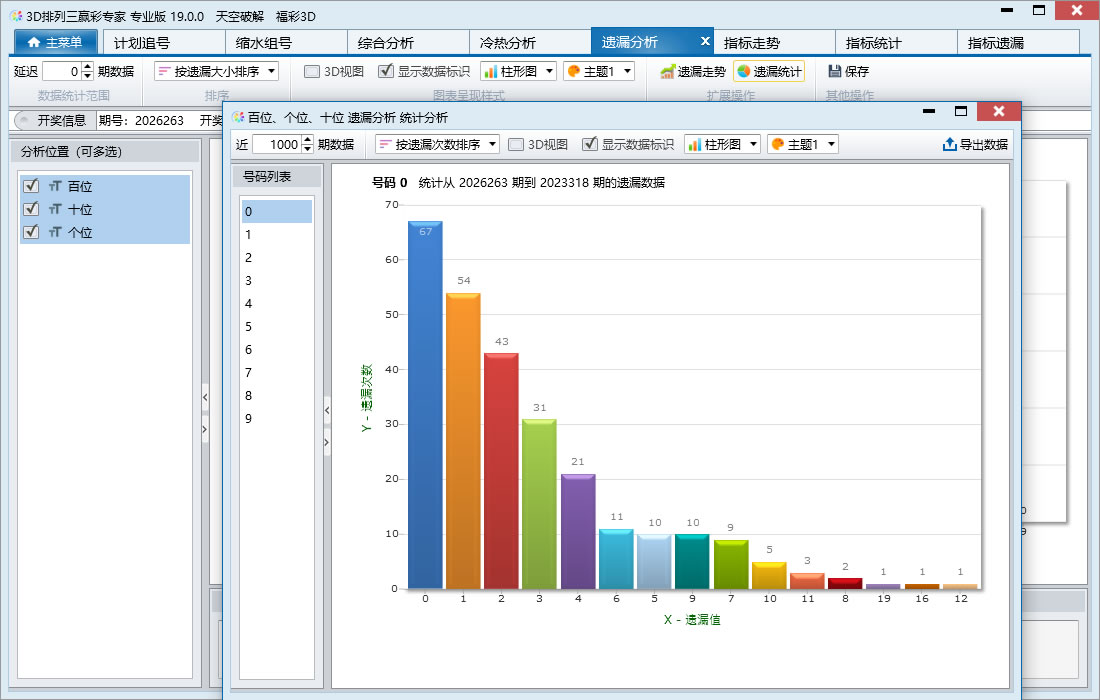
Task: Increase 近 1000 期 spinner up arrow
Action: (x=307, y=140)
